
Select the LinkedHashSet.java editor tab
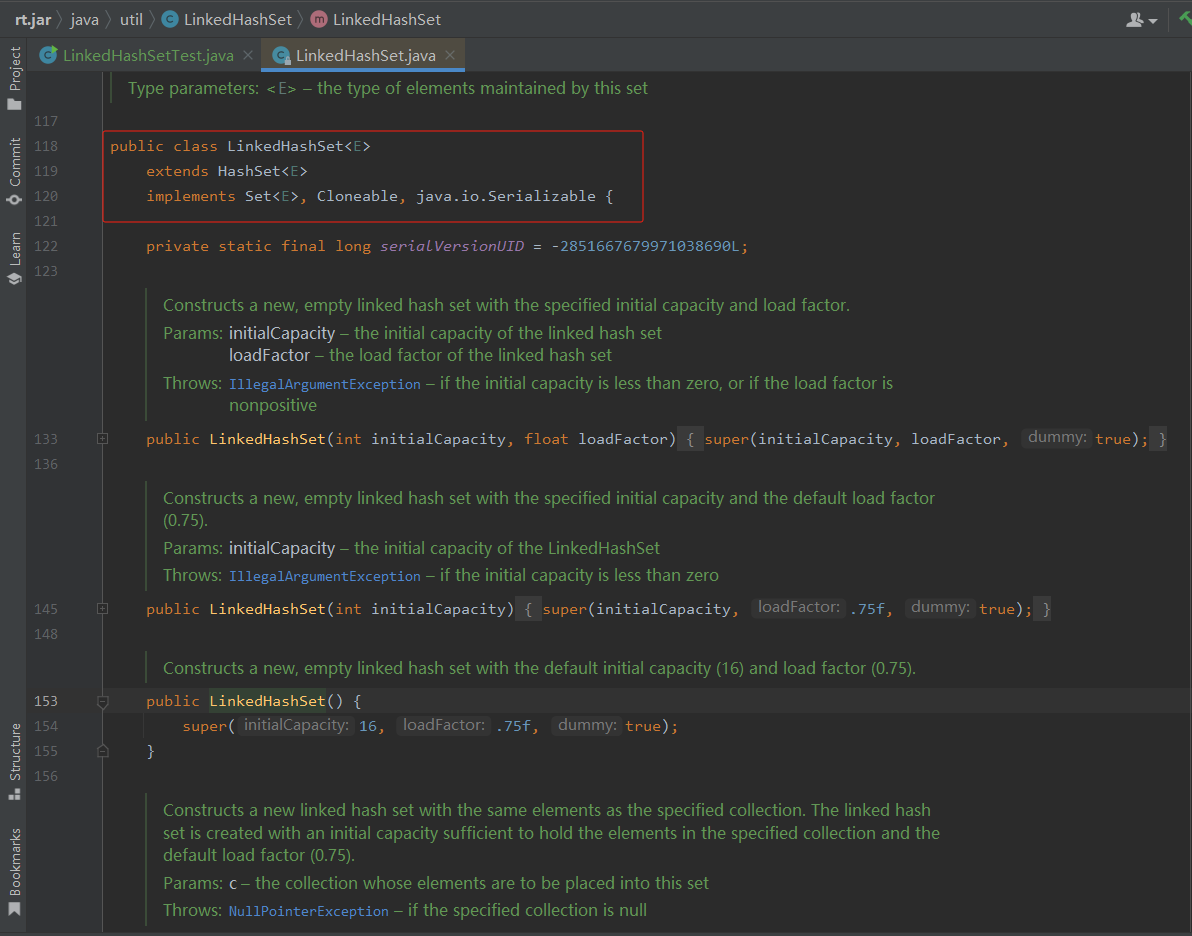[365, 55]
